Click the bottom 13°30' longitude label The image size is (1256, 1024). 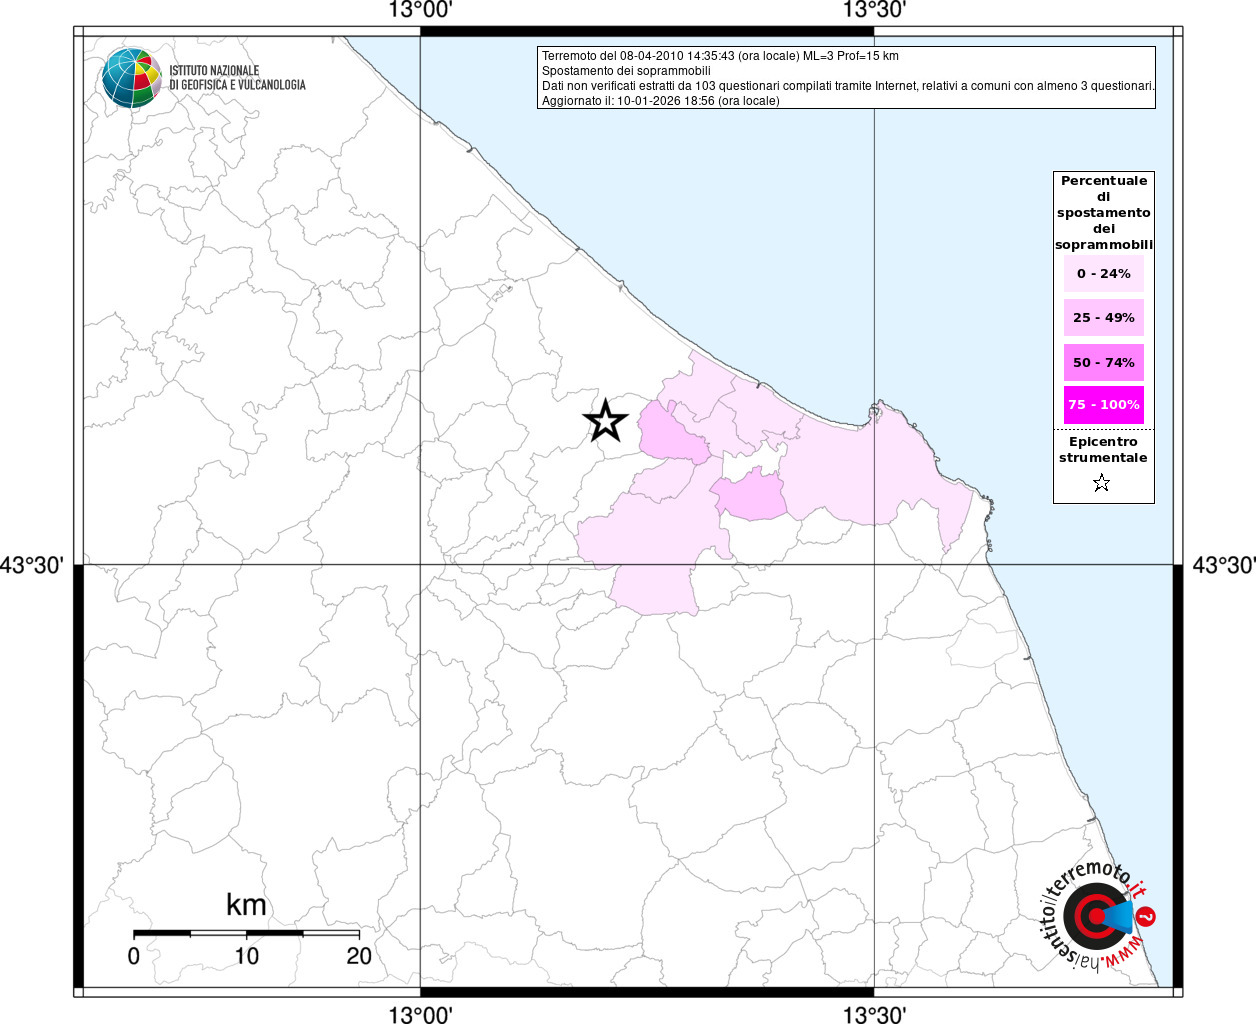click(874, 1015)
